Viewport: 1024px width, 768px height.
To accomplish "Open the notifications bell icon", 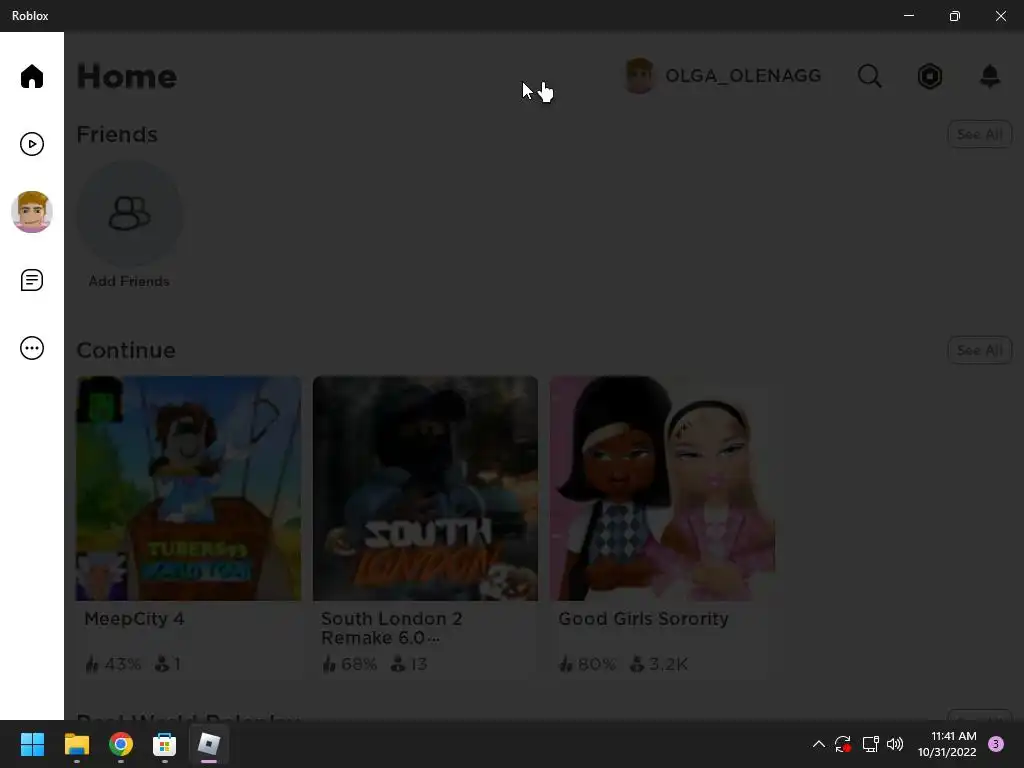I will pyautogui.click(x=990, y=76).
